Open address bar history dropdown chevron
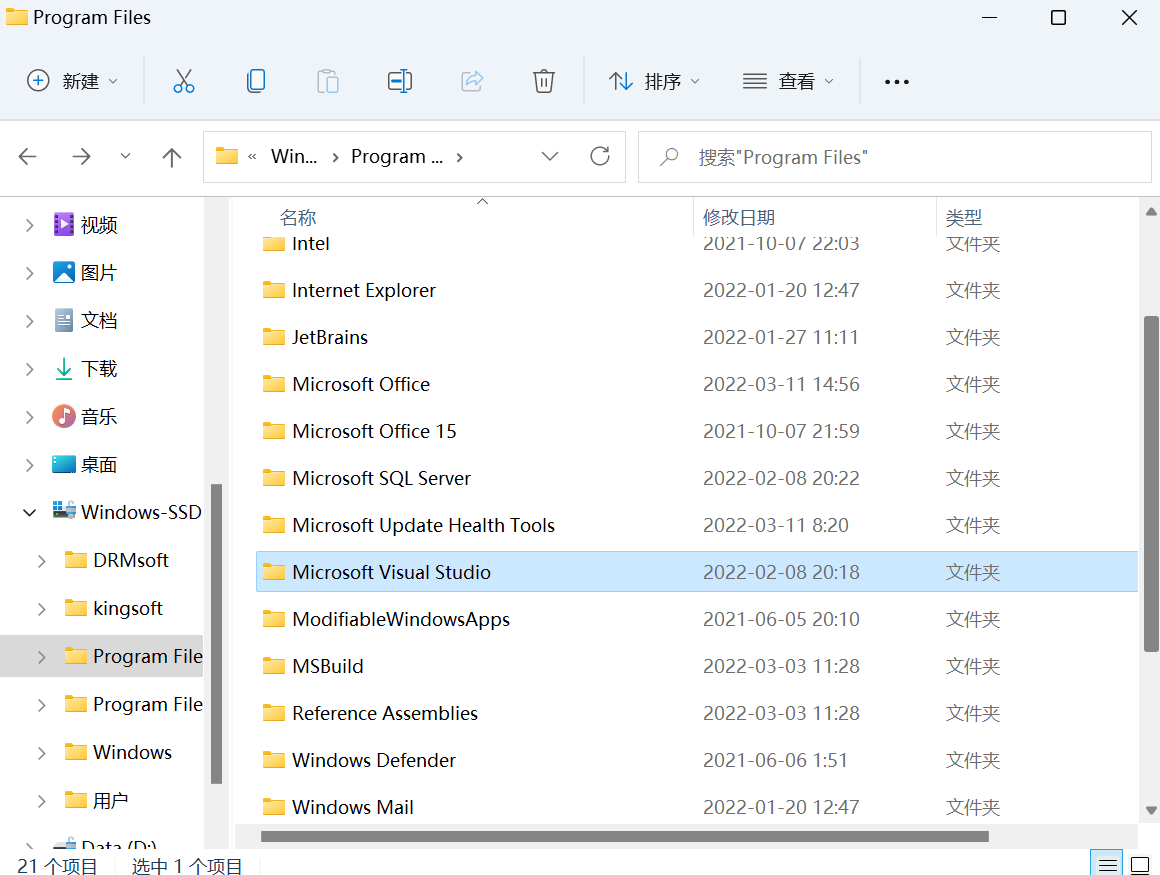 click(550, 156)
